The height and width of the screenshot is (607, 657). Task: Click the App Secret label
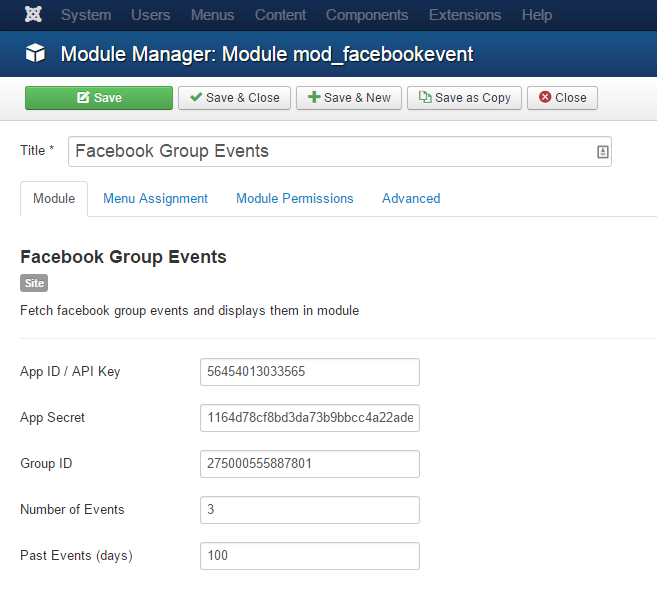pyautogui.click(x=52, y=418)
